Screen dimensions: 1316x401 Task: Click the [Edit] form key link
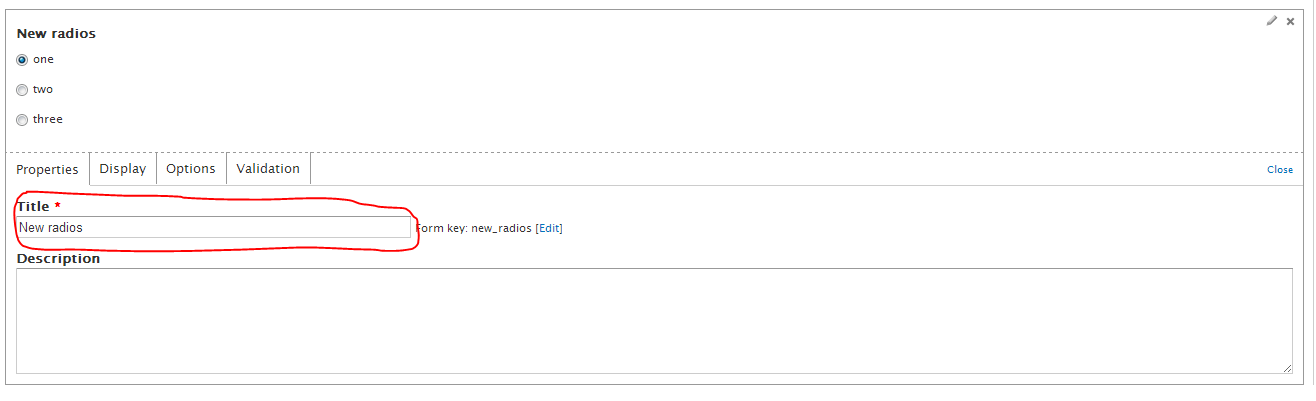pos(549,228)
